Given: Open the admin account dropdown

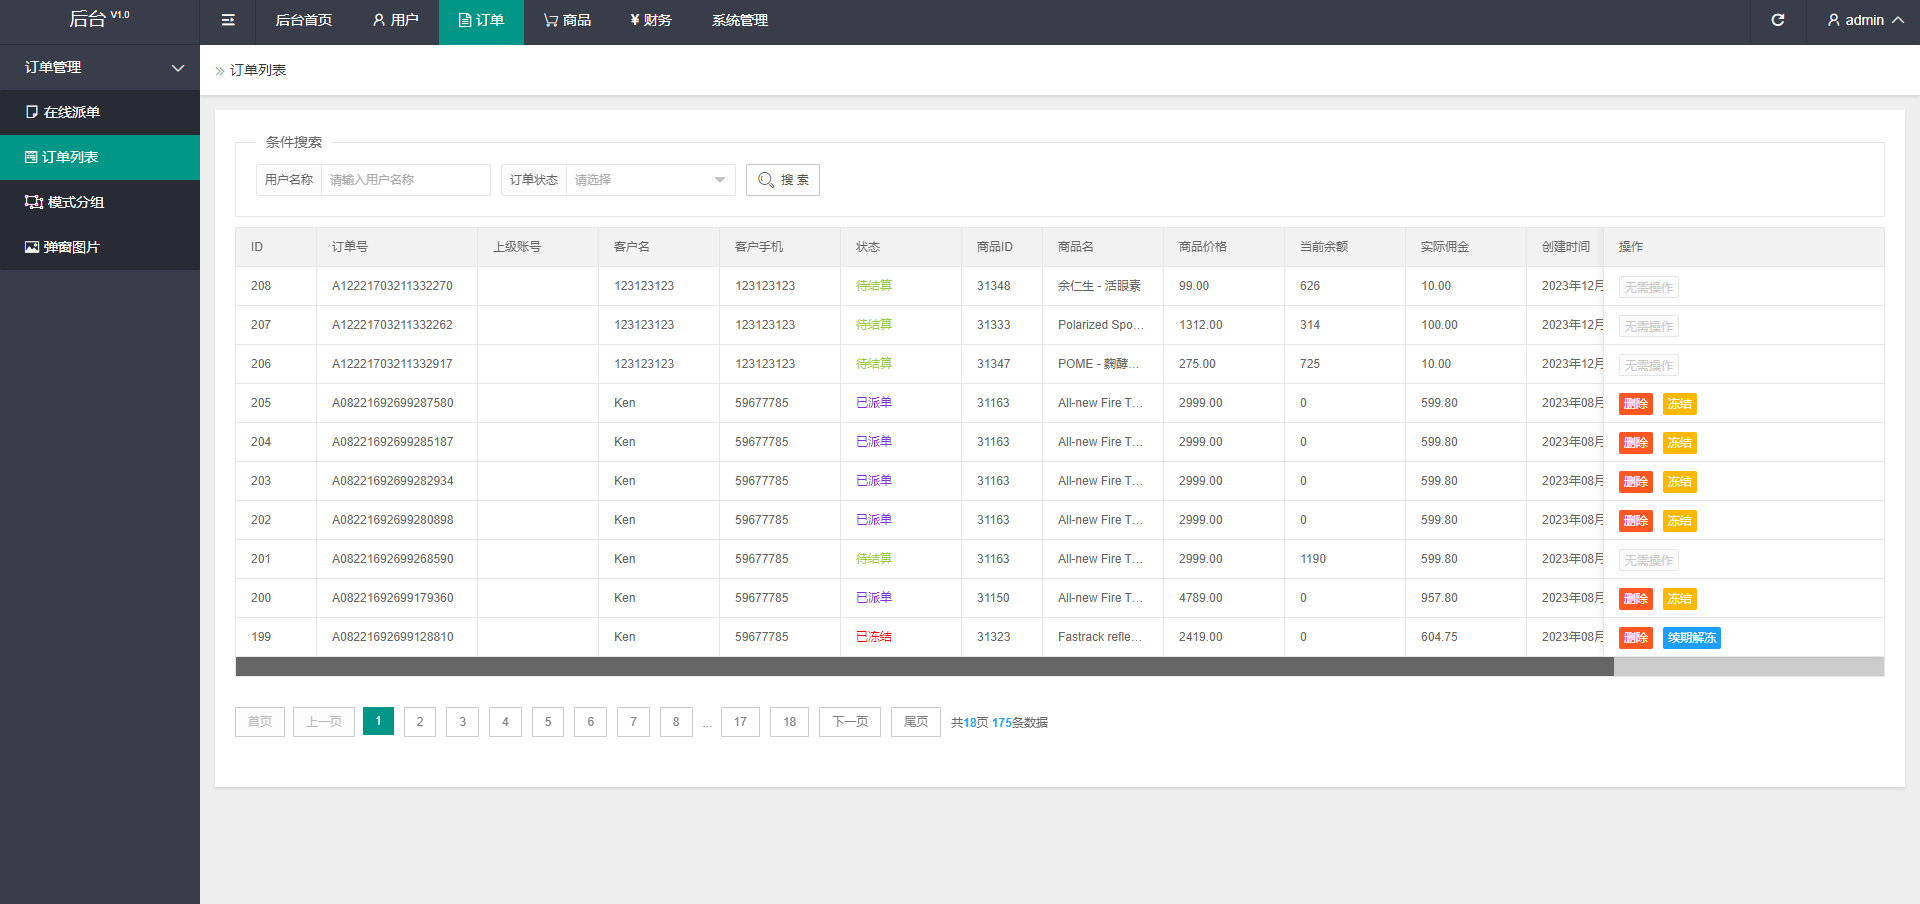Looking at the screenshot, I should point(1864,20).
